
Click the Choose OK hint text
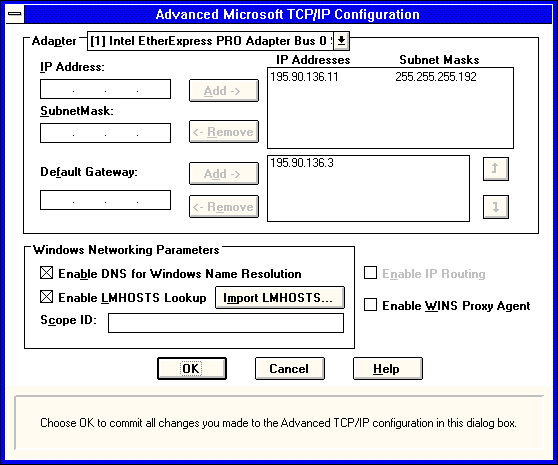click(278, 423)
